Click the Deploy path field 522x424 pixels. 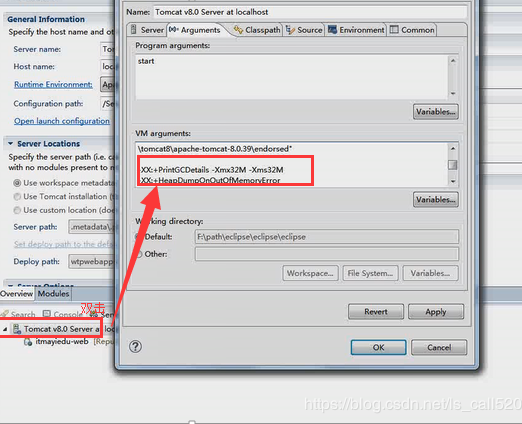click(x=91, y=262)
